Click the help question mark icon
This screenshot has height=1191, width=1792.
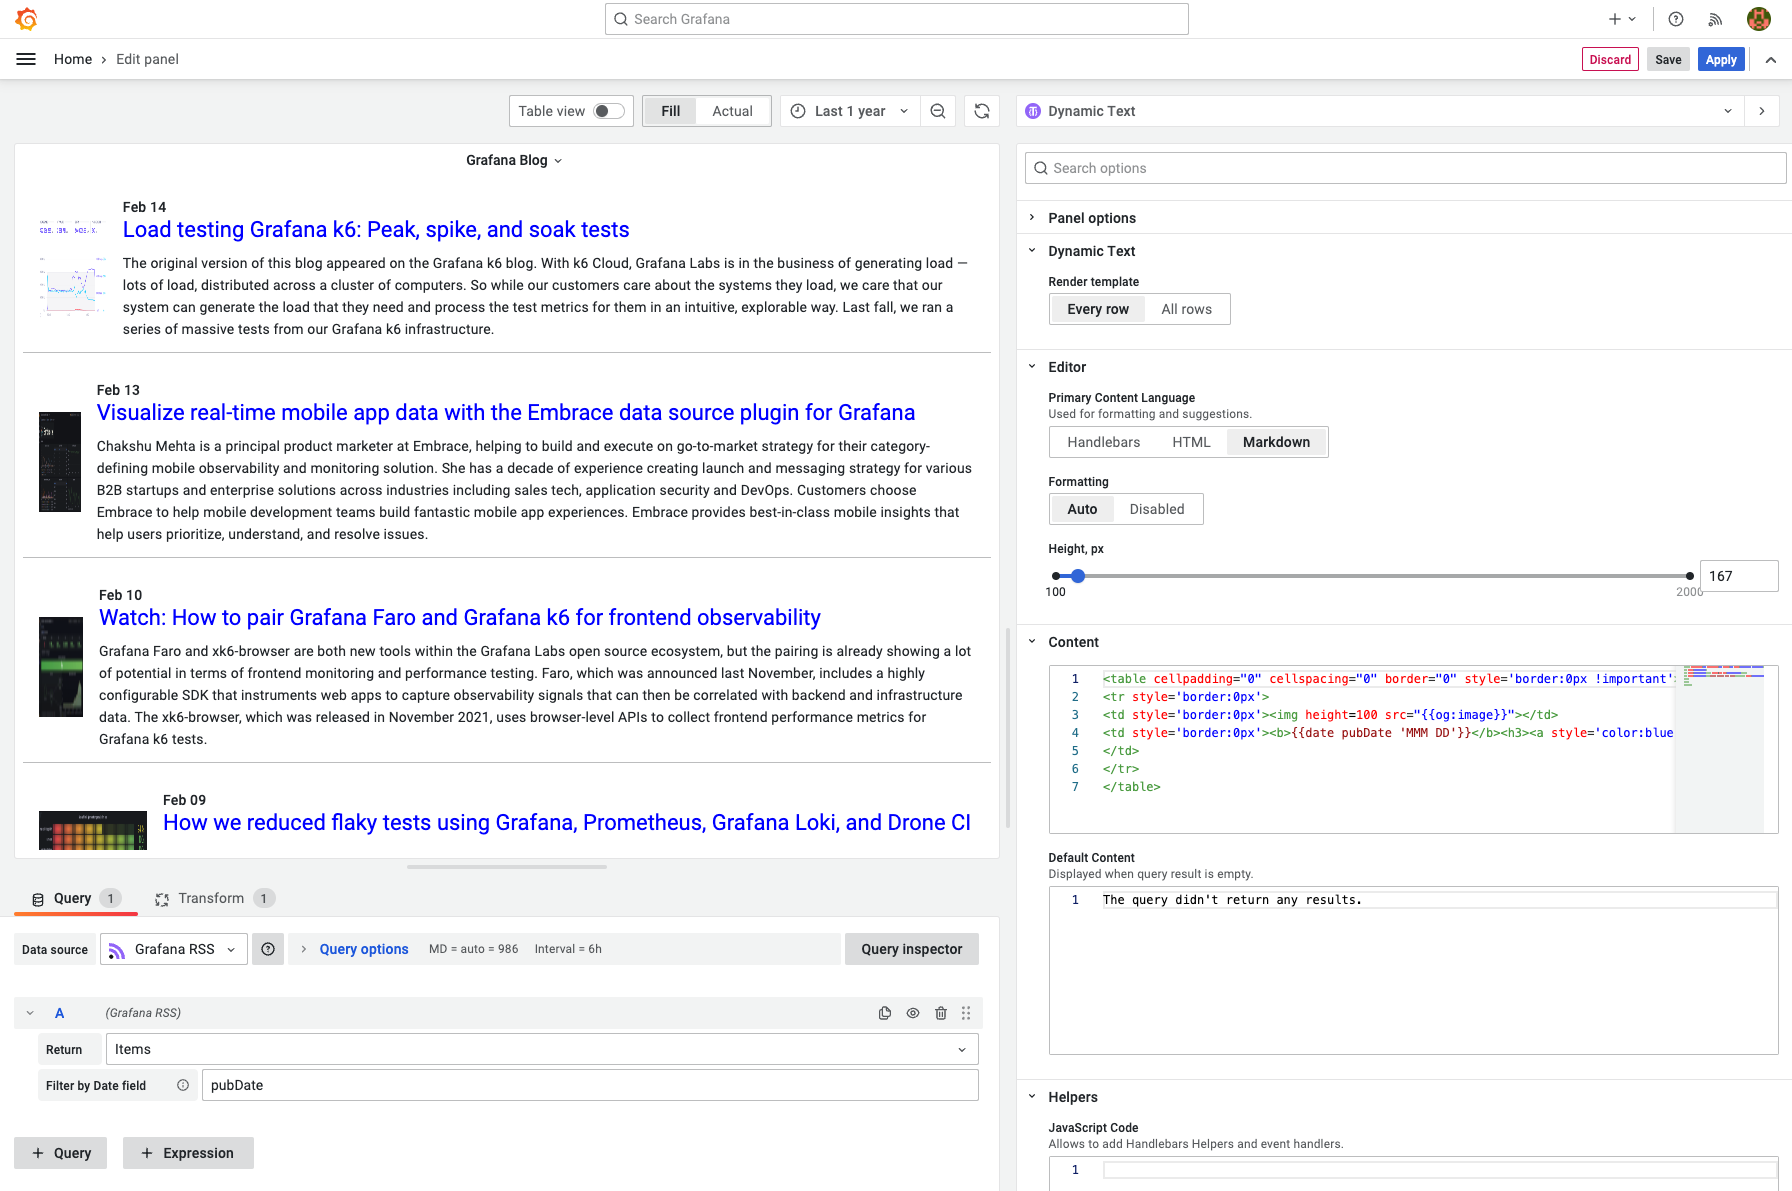click(x=1676, y=19)
